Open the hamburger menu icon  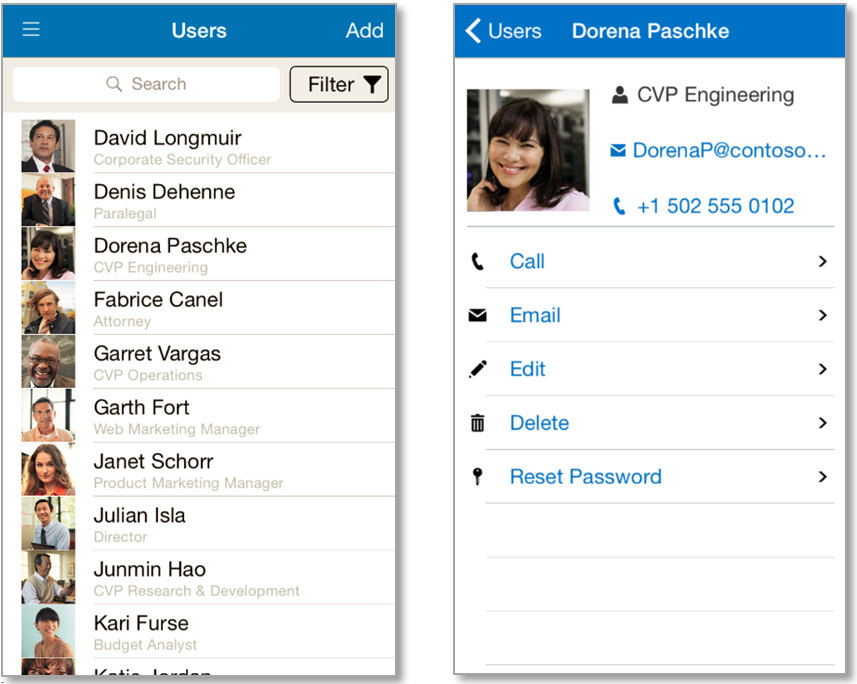(31, 29)
